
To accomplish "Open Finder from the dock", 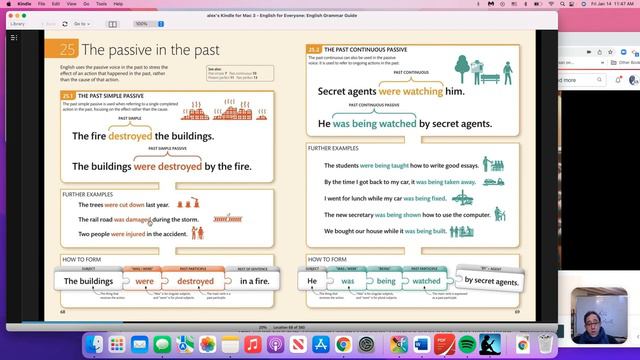I will tap(94, 345).
